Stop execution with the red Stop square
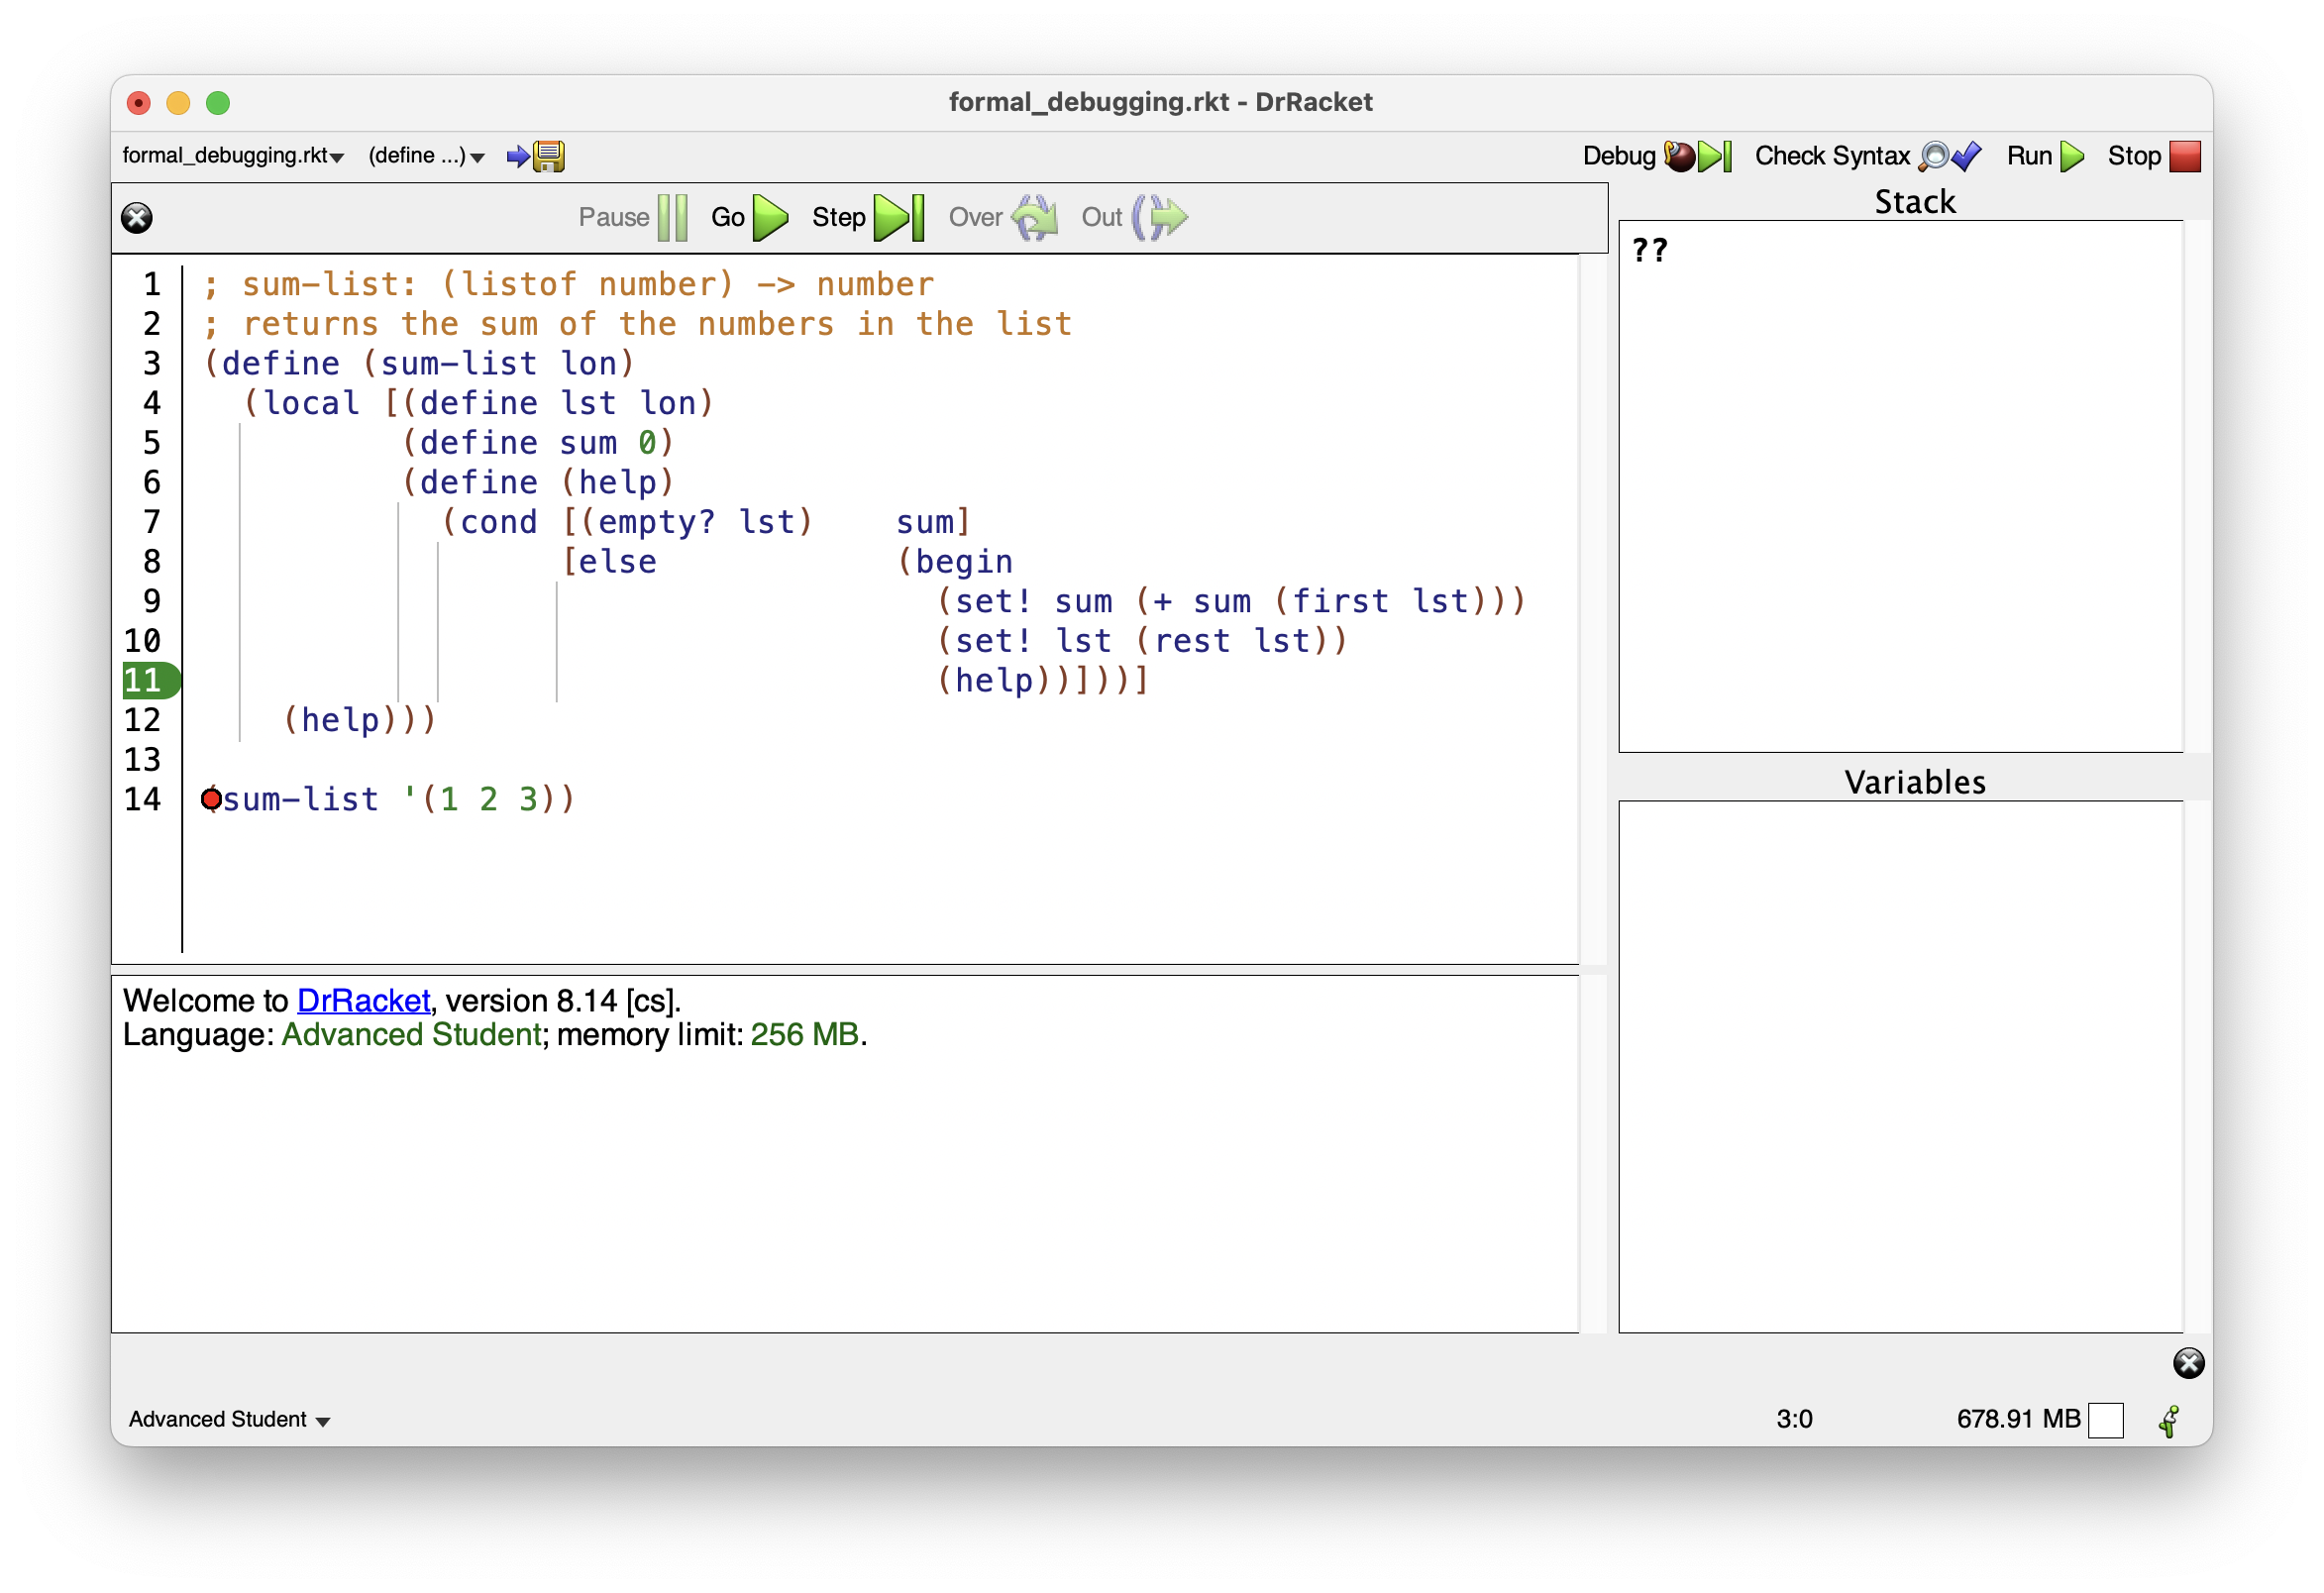2324x1593 pixels. tap(2186, 156)
